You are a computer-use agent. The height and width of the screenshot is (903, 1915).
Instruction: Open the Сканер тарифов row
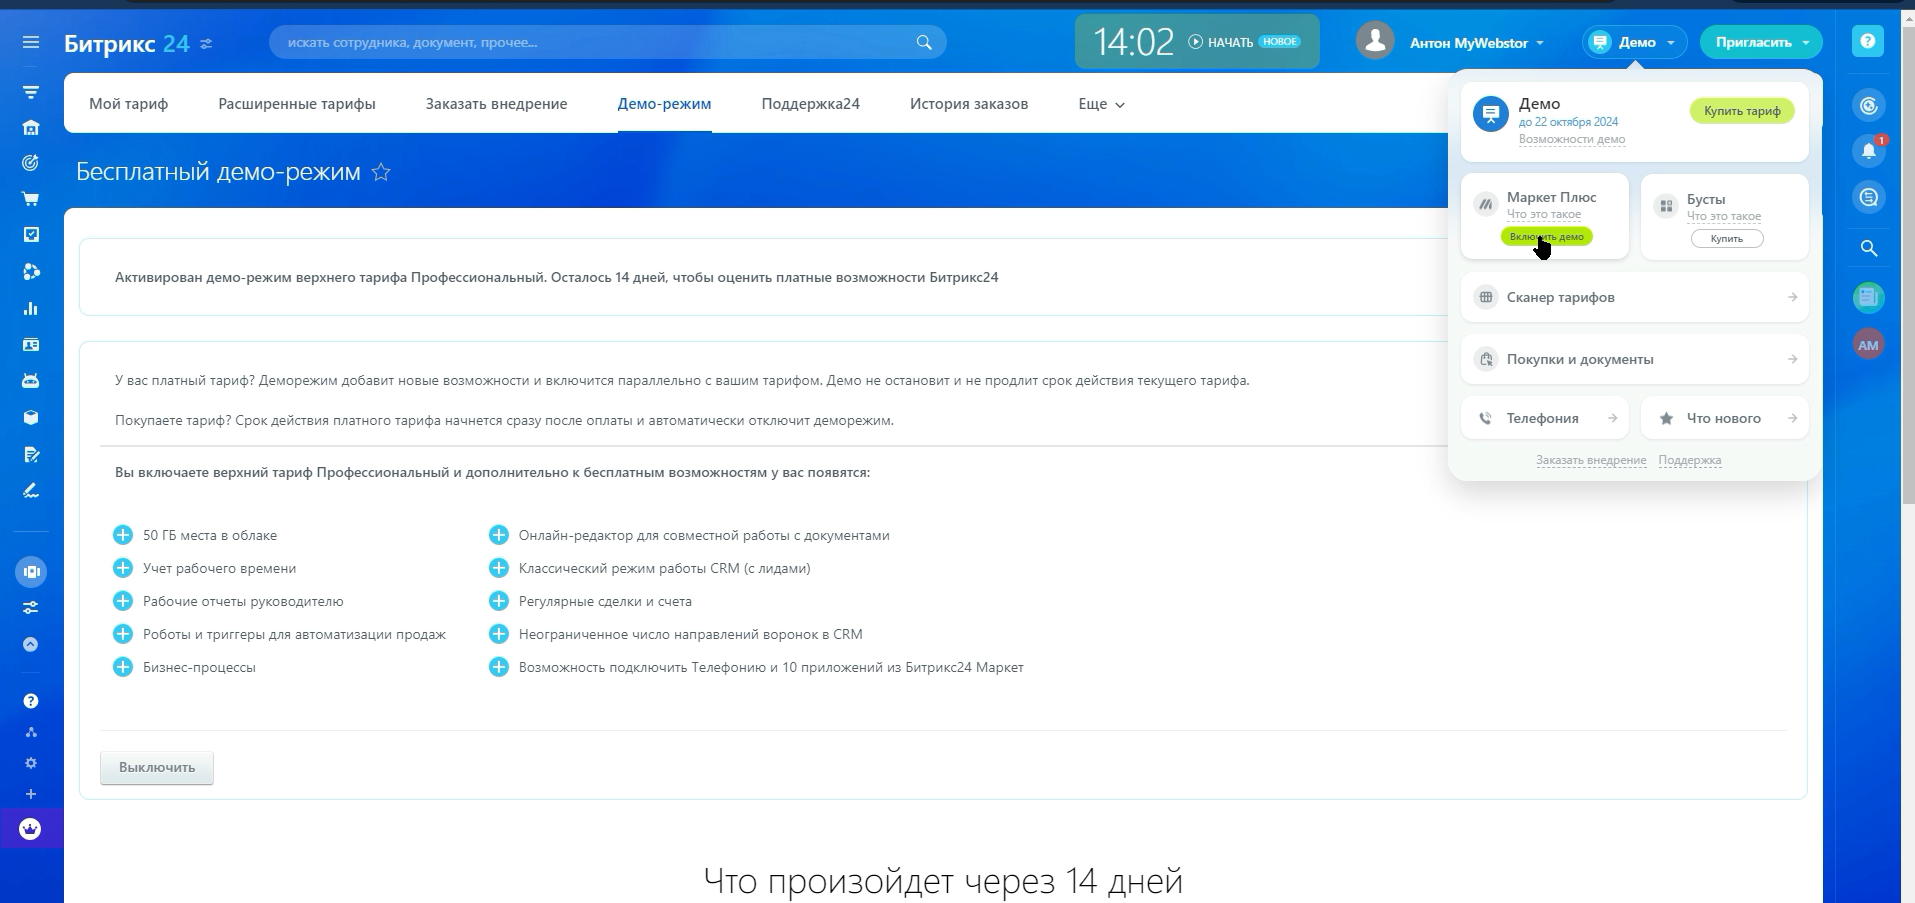pos(1634,297)
